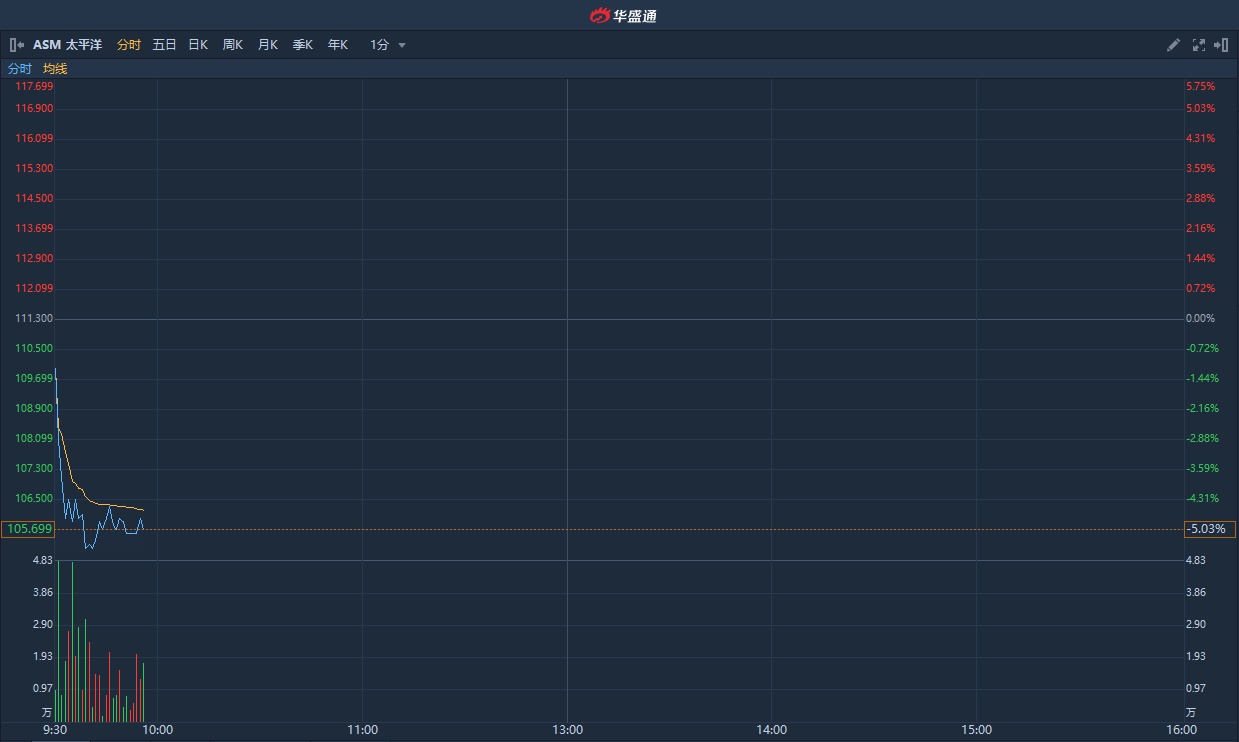1239x742 pixels.
Task: Switch to the 年K chart tab
Action: (338, 45)
